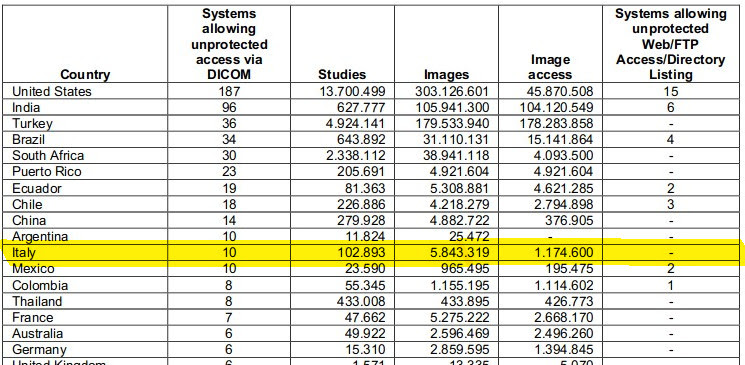The image size is (745, 365).
Task: Click the 13.700.499 studies value
Action: [352, 91]
